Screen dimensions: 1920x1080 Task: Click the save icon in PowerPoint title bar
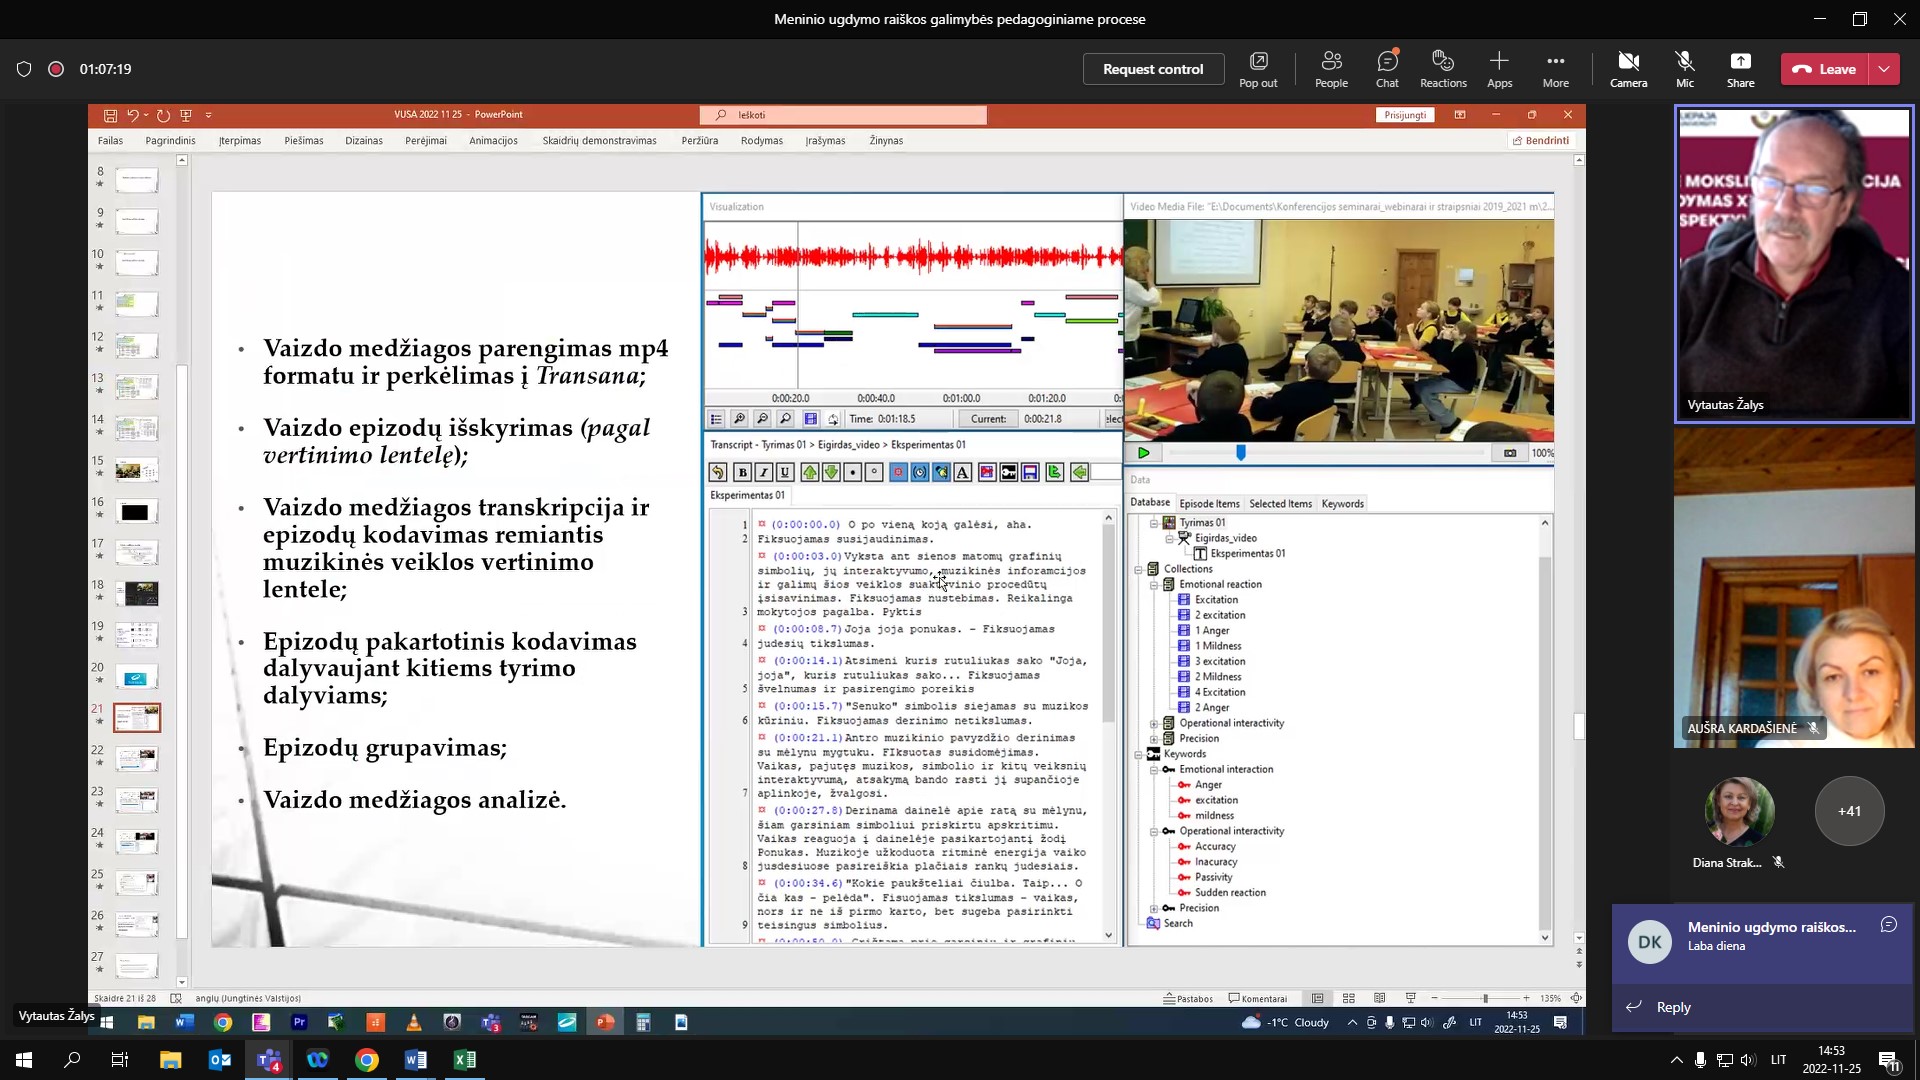pyautogui.click(x=110, y=115)
